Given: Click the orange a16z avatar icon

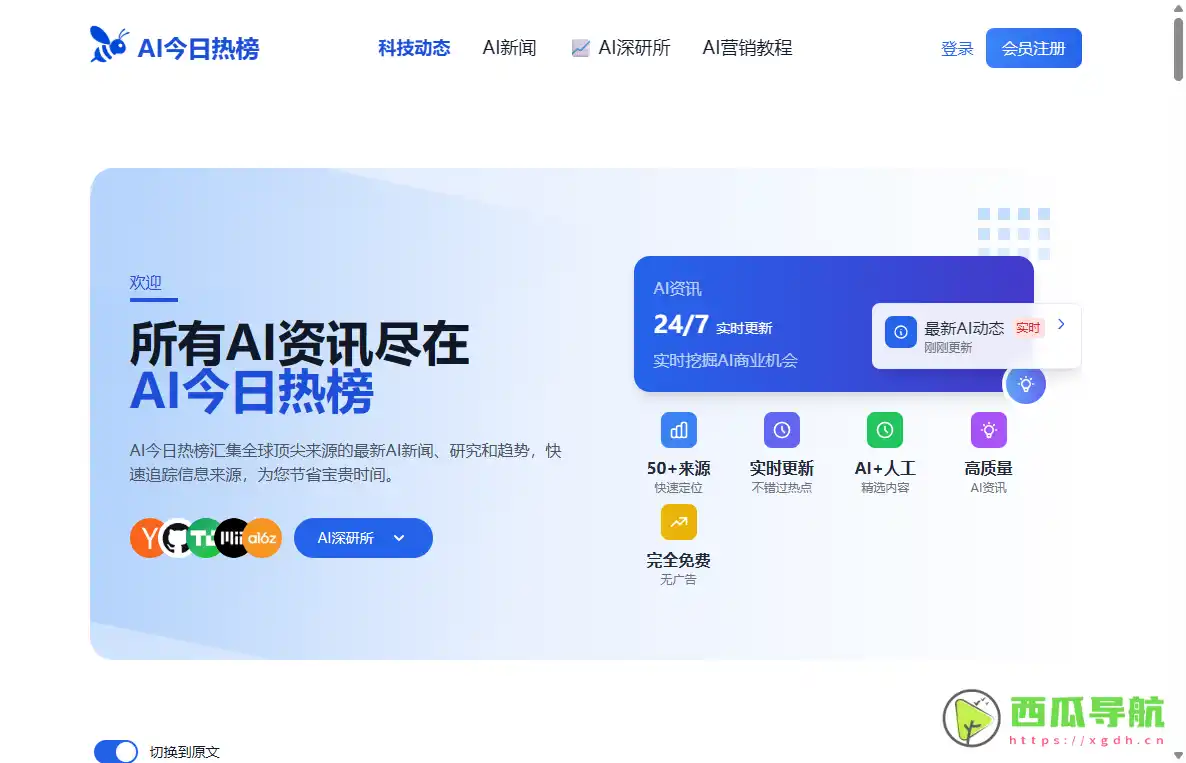Looking at the screenshot, I should (x=262, y=538).
